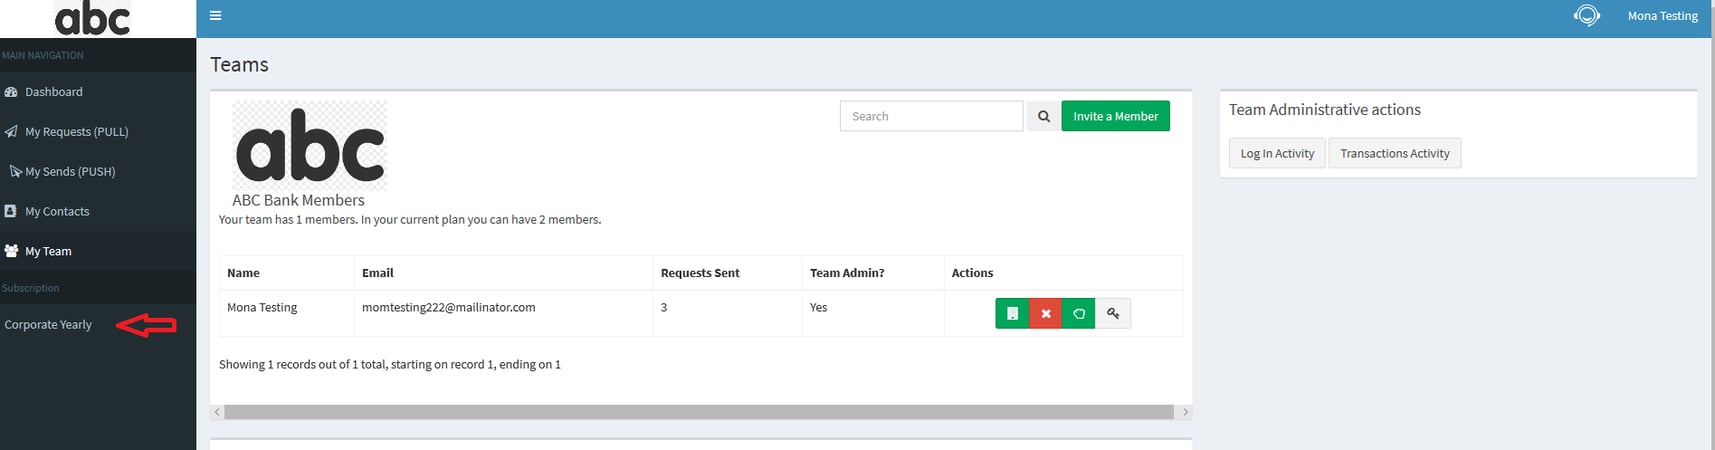1715x450 pixels.
Task: Click the support lifebuoy icon in header
Action: pos(1586,16)
